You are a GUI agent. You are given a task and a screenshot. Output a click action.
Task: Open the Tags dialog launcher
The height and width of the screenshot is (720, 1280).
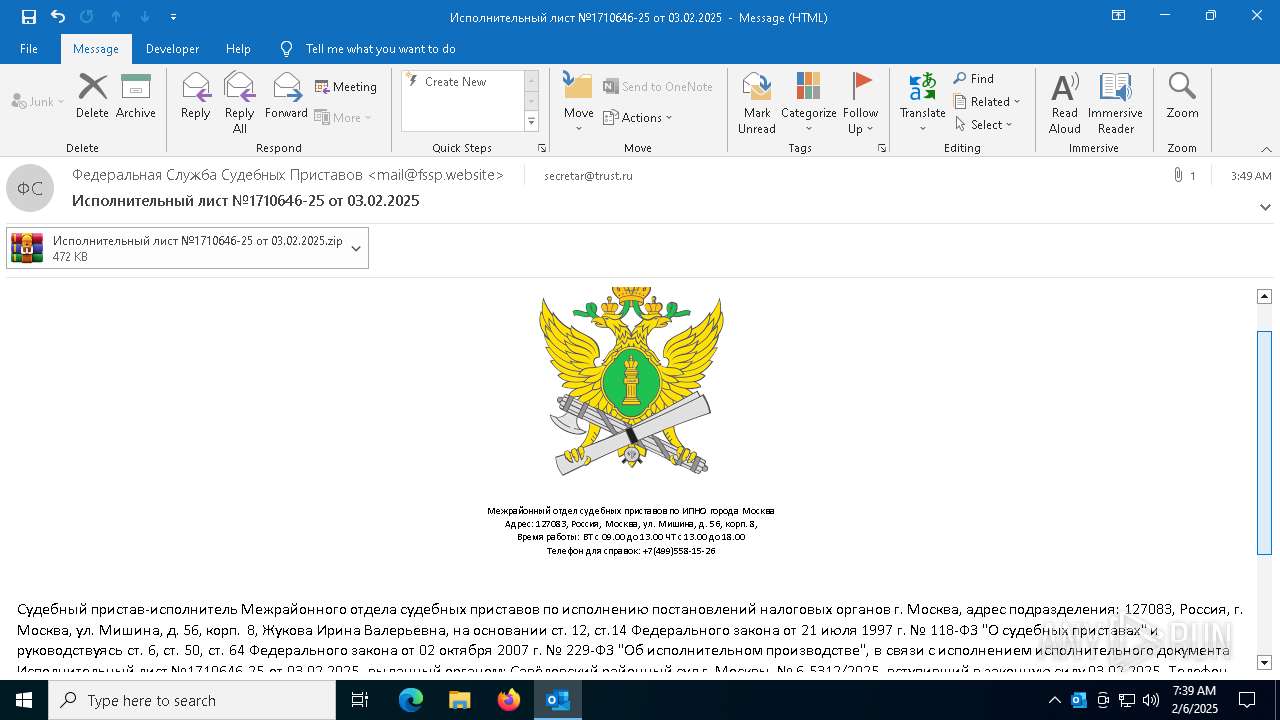[x=882, y=148]
